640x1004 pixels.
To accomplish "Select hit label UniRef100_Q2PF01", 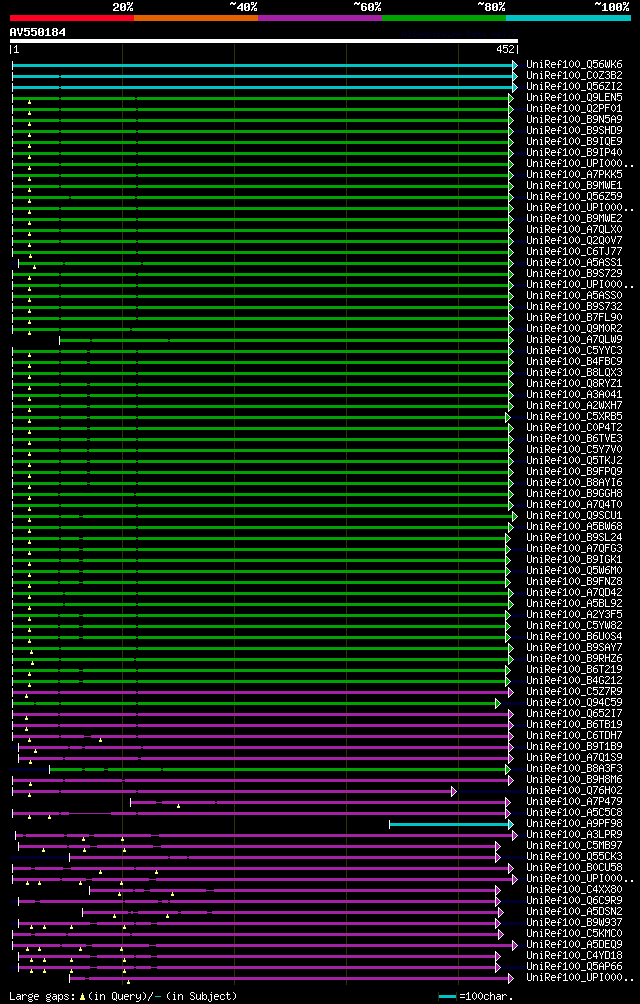I will (x=574, y=109).
